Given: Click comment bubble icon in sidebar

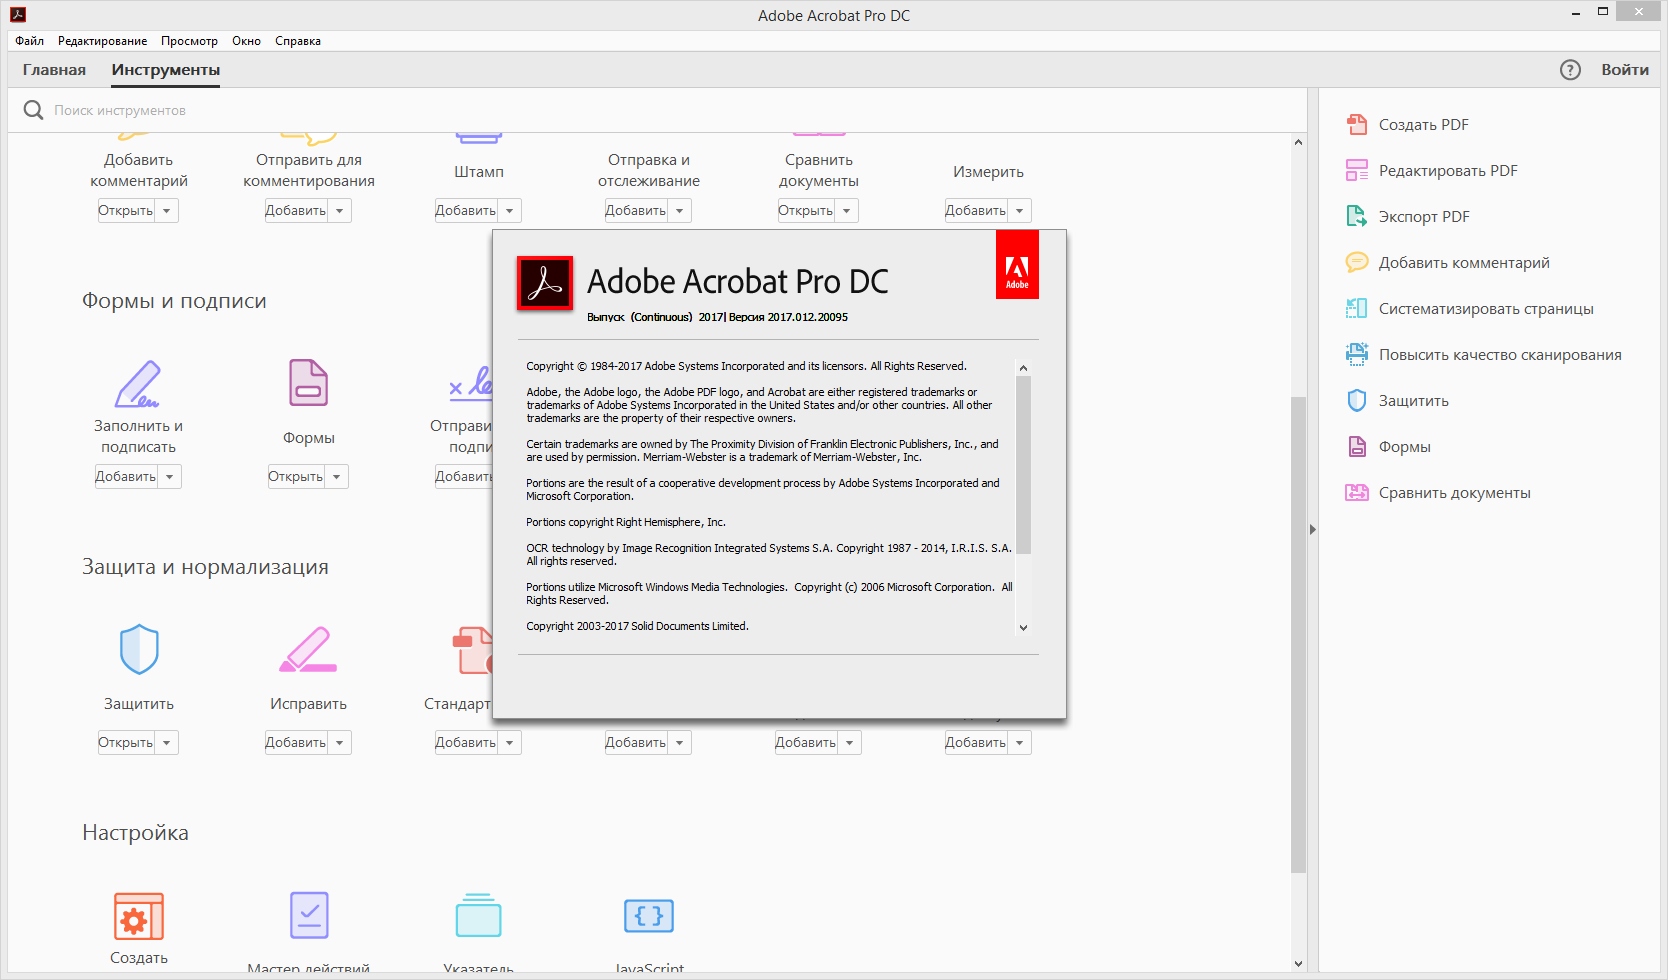Looking at the screenshot, I should pos(1357,263).
